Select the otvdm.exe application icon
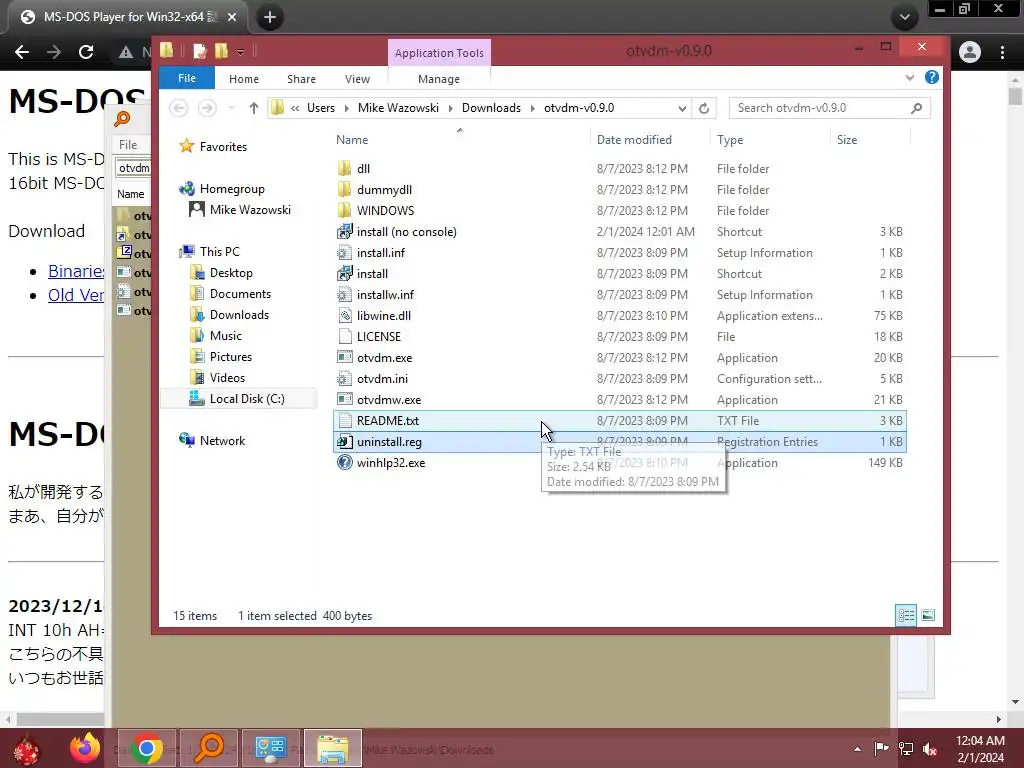This screenshot has height=768, width=1024. (345, 357)
